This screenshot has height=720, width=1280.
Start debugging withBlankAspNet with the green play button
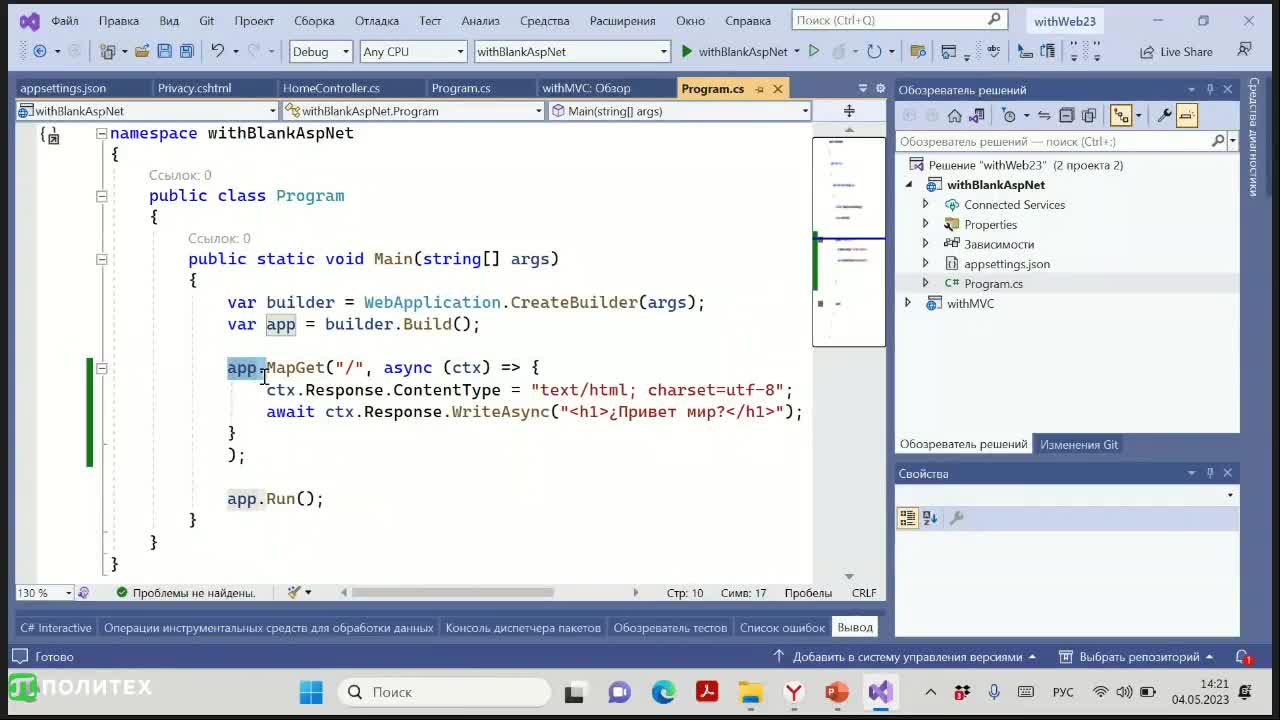pyautogui.click(x=686, y=51)
